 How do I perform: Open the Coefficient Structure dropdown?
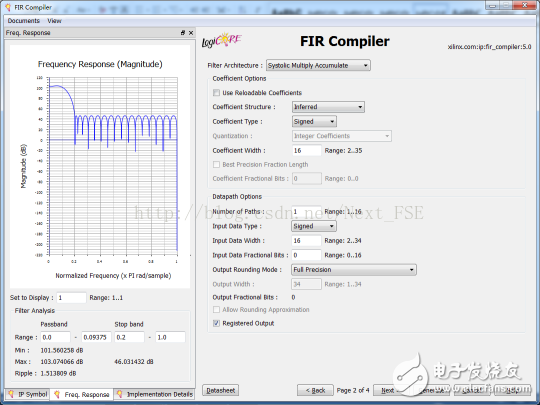[x=328, y=107]
